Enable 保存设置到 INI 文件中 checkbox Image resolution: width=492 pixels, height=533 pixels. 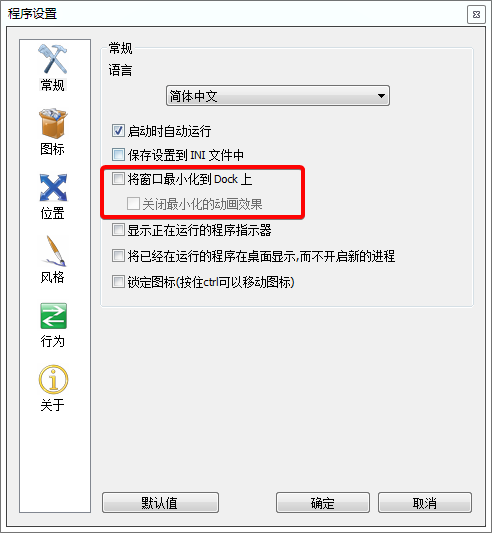coord(118,155)
